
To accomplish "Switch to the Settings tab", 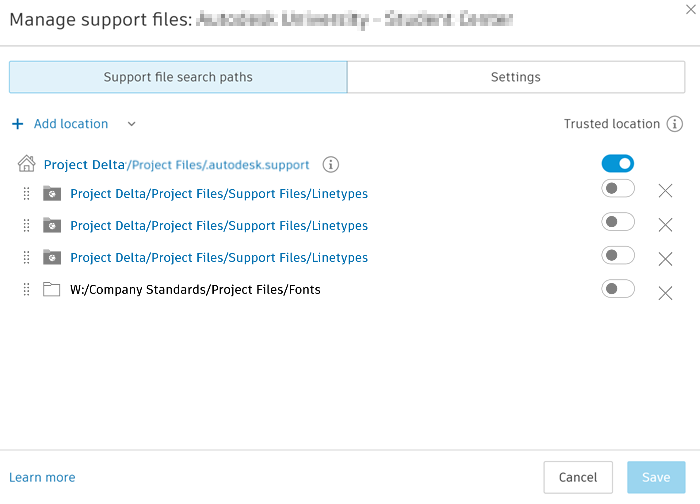I will click(x=515, y=77).
